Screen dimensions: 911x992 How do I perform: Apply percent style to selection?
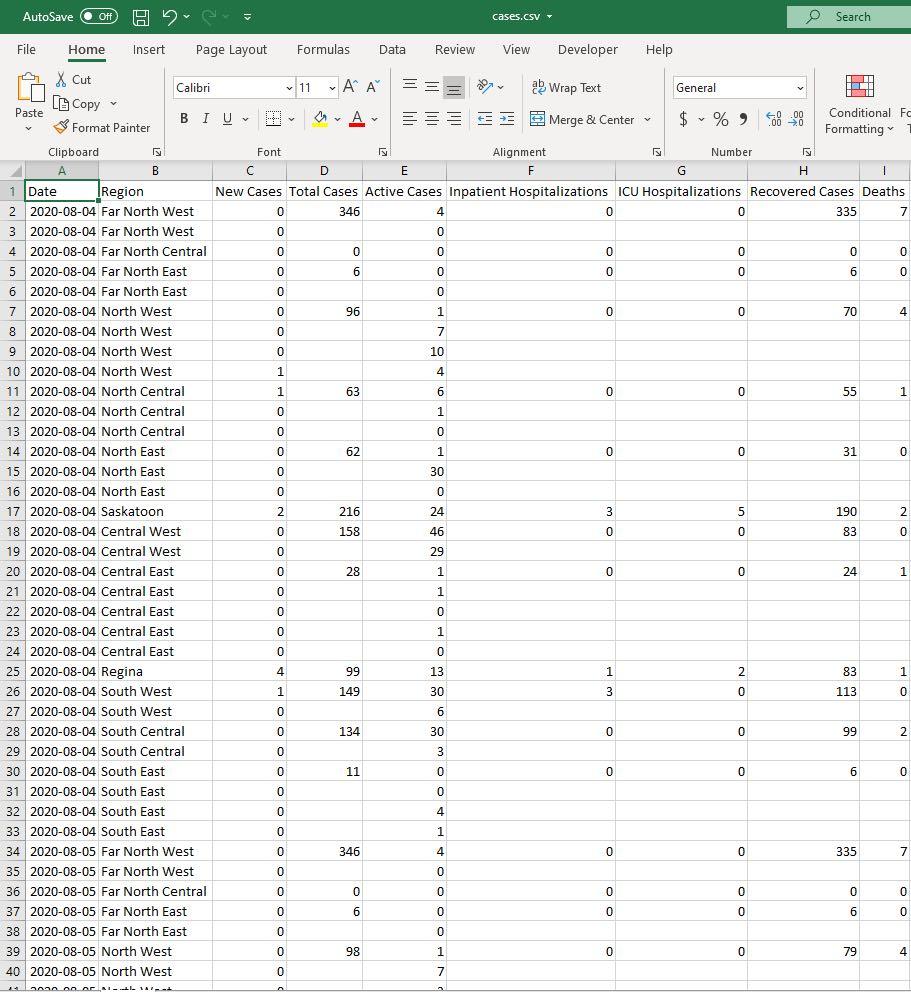coord(720,119)
